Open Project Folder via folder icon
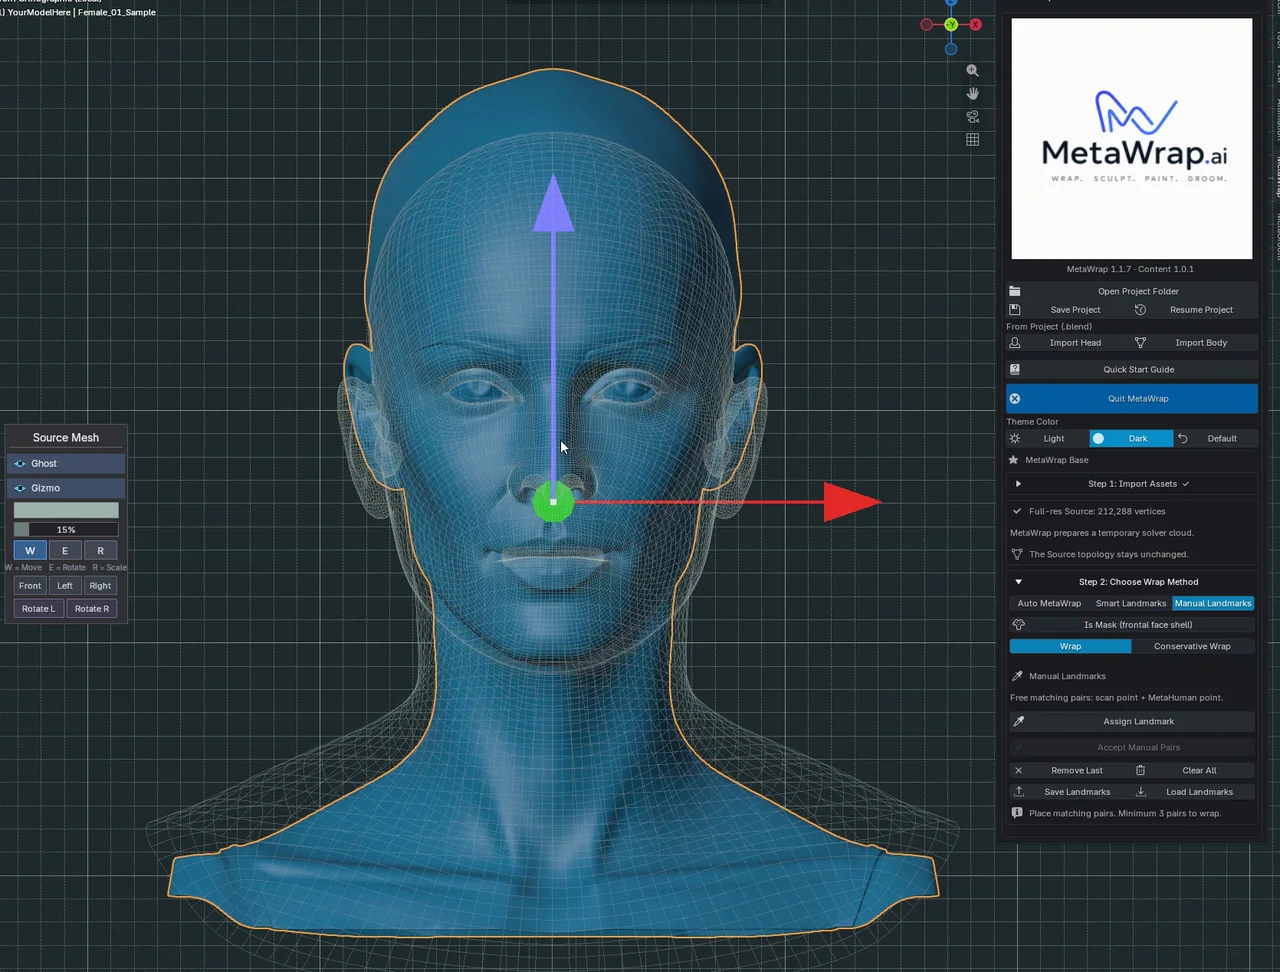 [1015, 291]
